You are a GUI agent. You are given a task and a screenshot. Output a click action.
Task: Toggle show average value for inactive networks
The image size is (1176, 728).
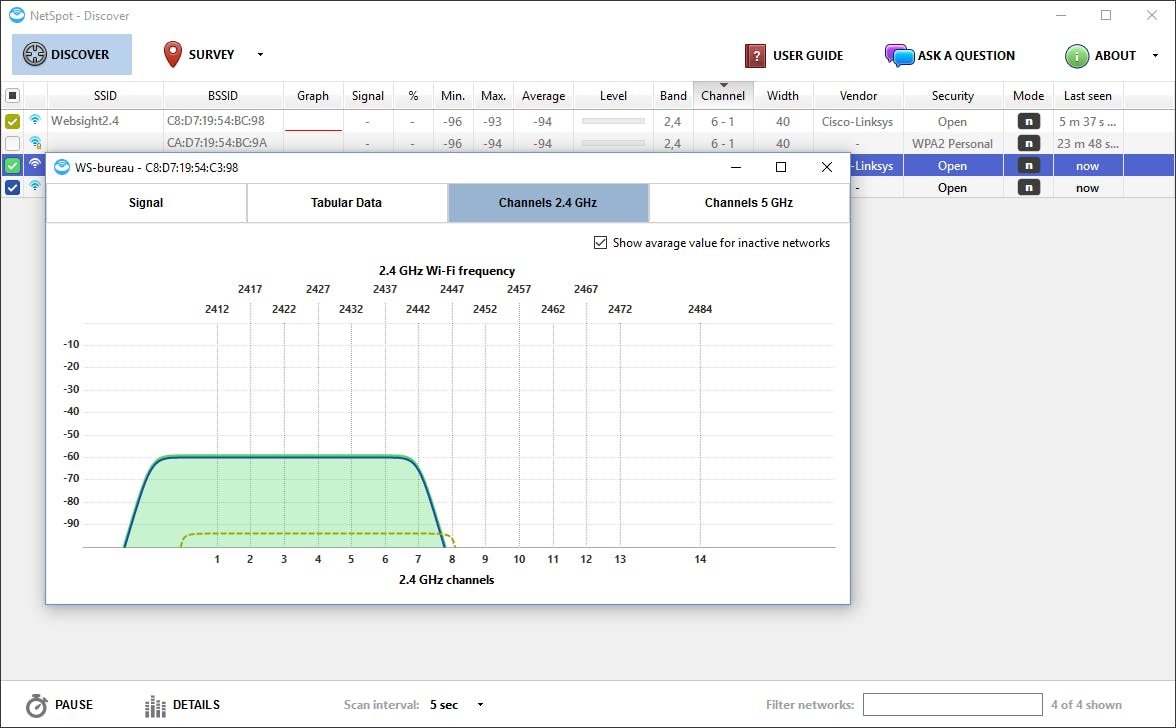coord(600,243)
